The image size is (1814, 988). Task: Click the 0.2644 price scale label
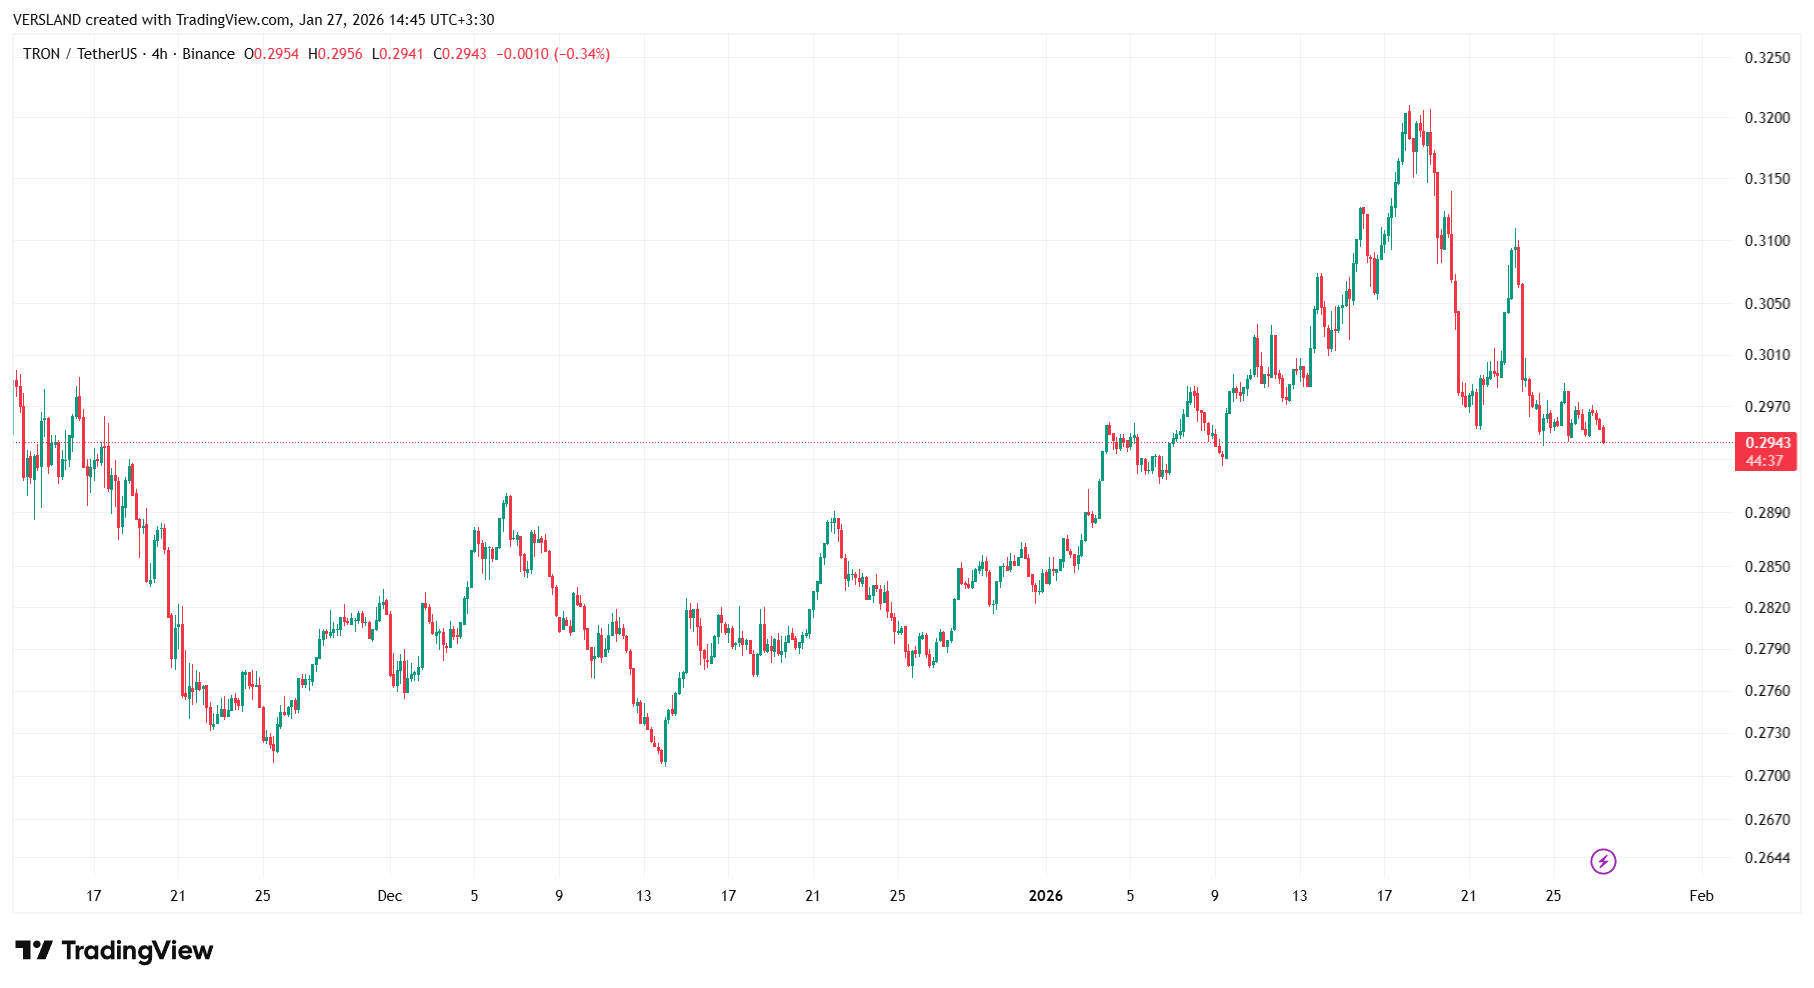(x=1767, y=858)
